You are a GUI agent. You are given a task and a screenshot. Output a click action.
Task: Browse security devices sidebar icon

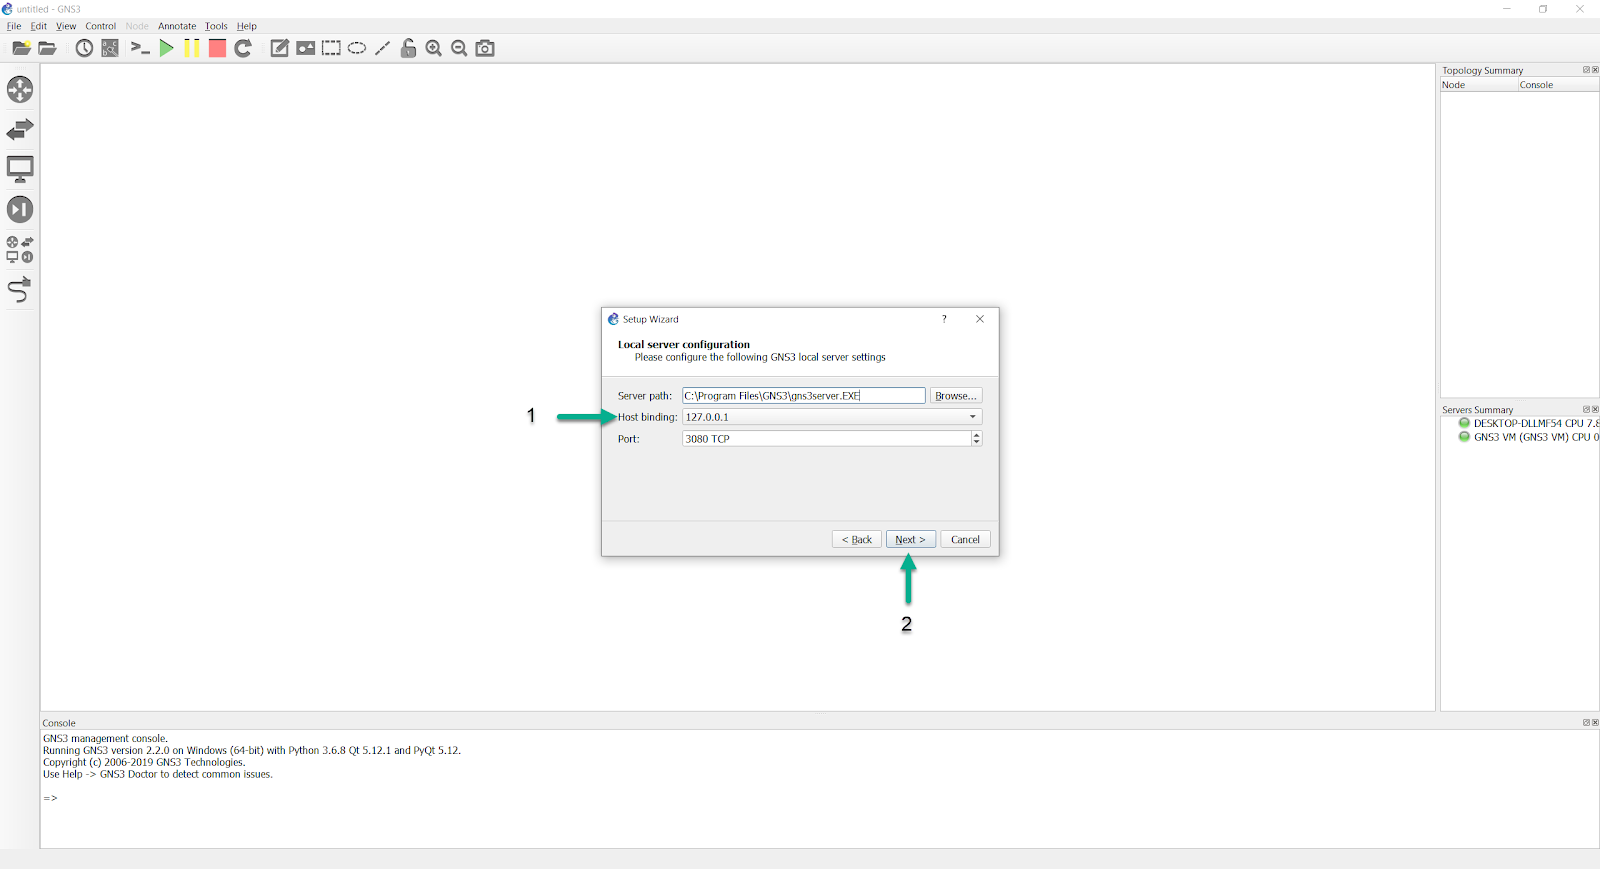20,209
